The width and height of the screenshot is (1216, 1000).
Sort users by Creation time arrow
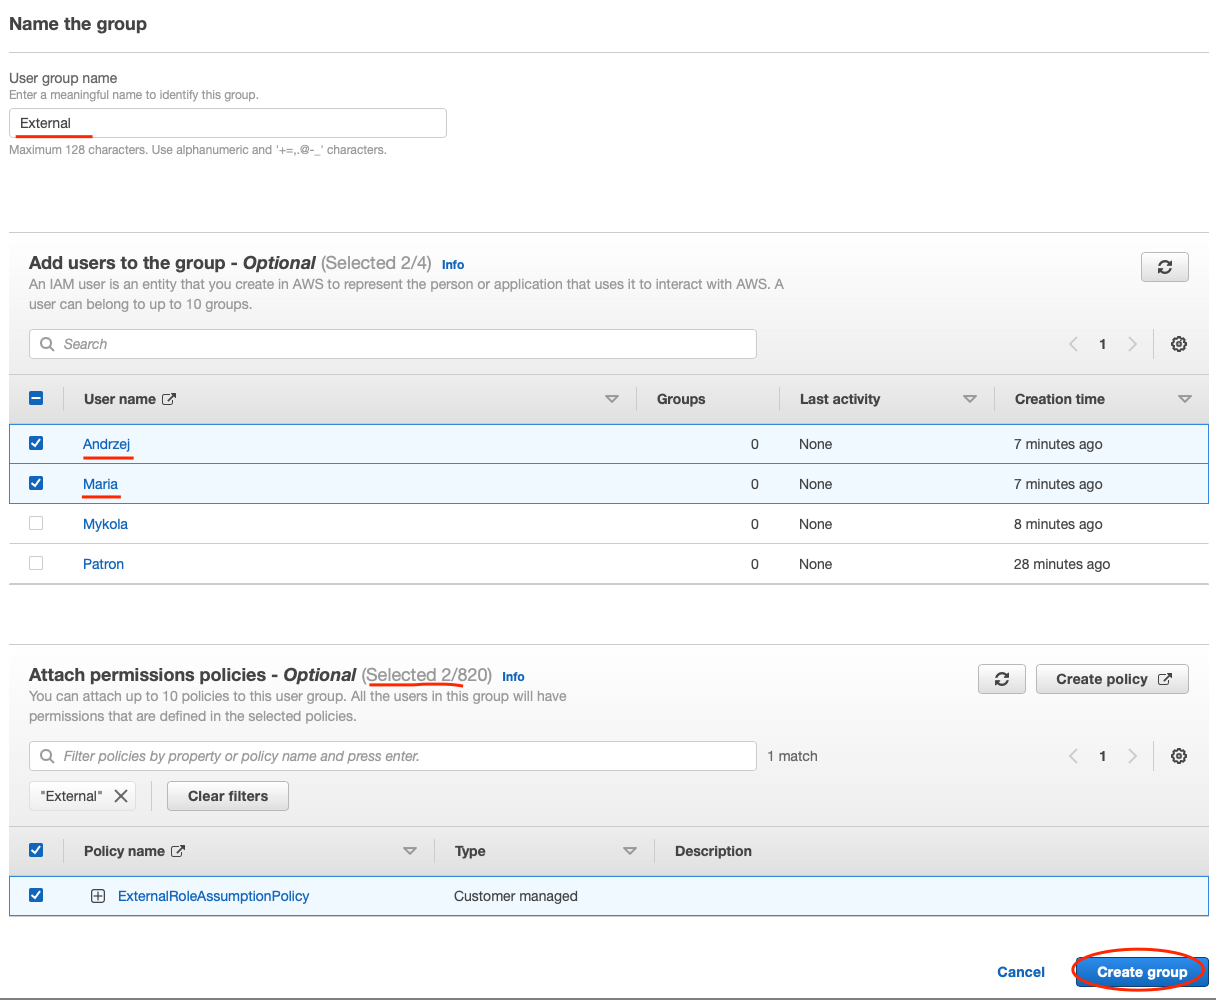coord(1185,399)
